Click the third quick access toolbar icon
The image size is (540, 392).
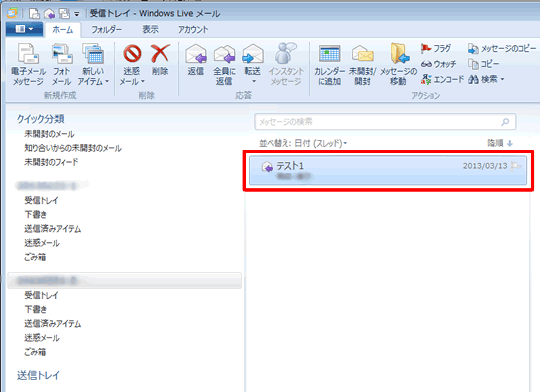(x=64, y=13)
